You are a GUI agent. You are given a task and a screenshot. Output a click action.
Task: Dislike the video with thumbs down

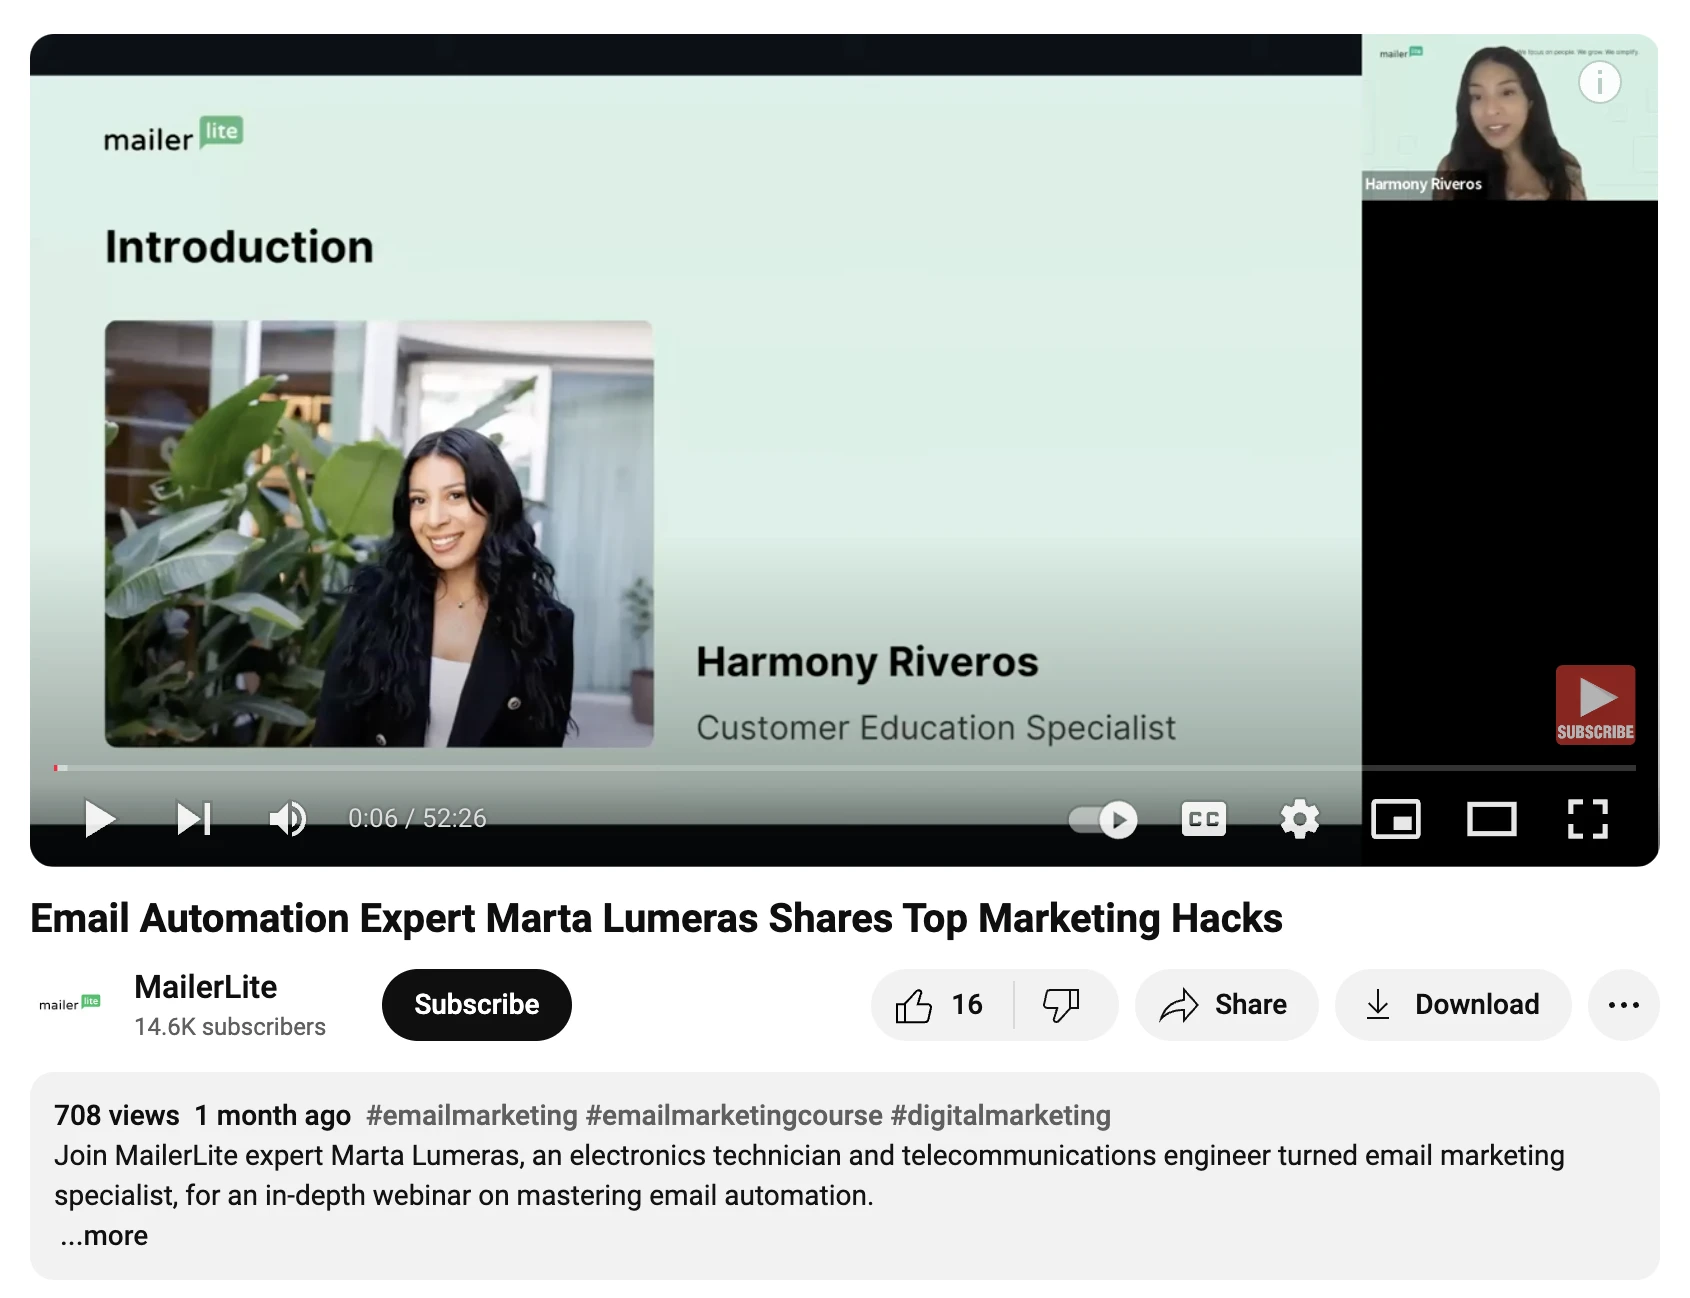coord(1062,1005)
